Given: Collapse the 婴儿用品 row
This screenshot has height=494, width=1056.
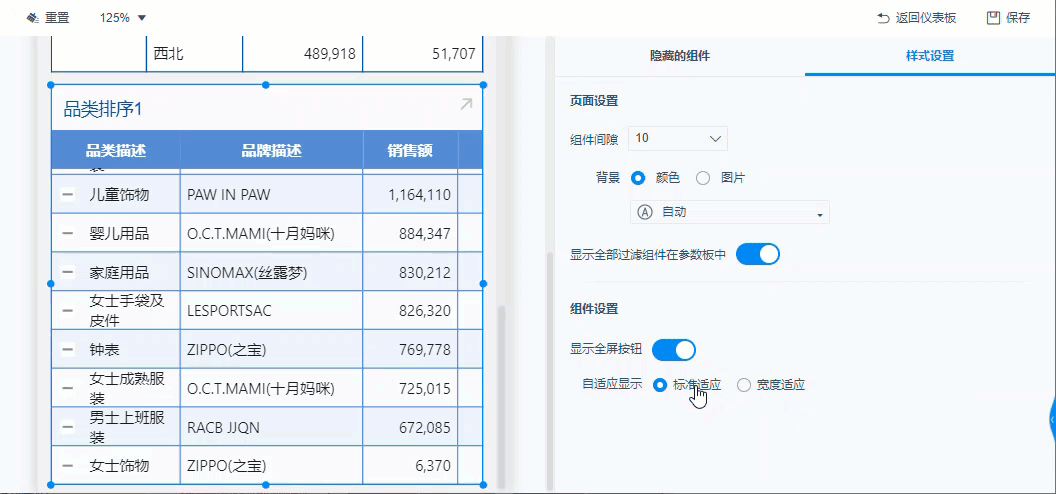Looking at the screenshot, I should coord(68,234).
